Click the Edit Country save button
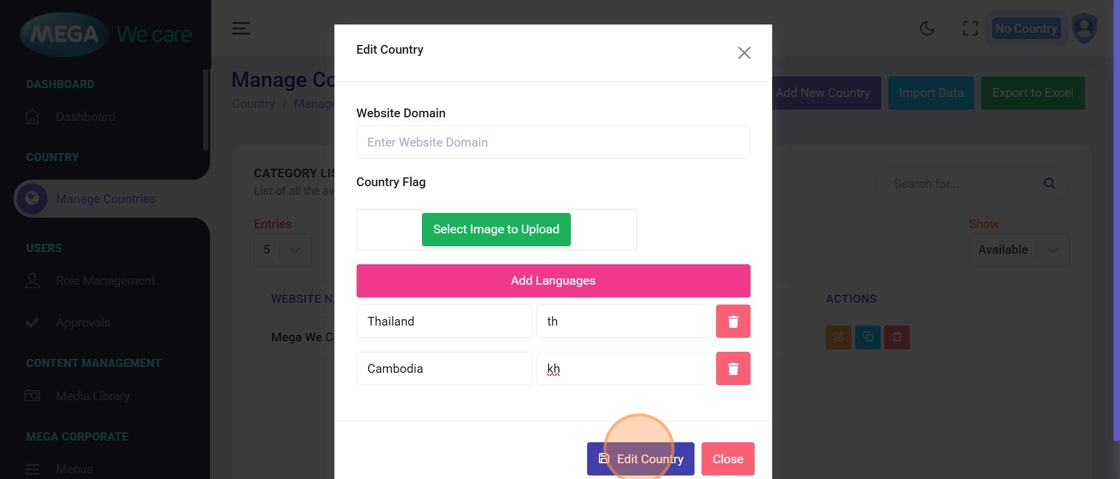The height and width of the screenshot is (479, 1120). click(x=640, y=459)
